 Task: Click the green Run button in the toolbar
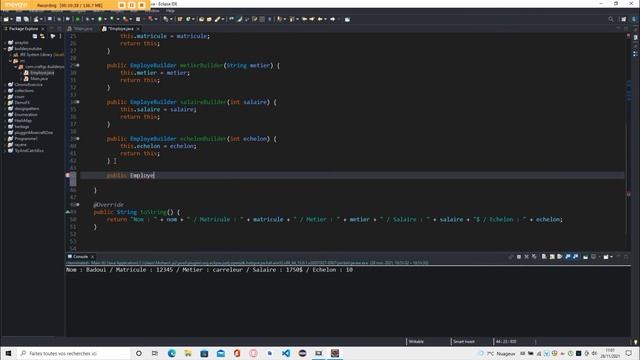[x=100, y=19]
